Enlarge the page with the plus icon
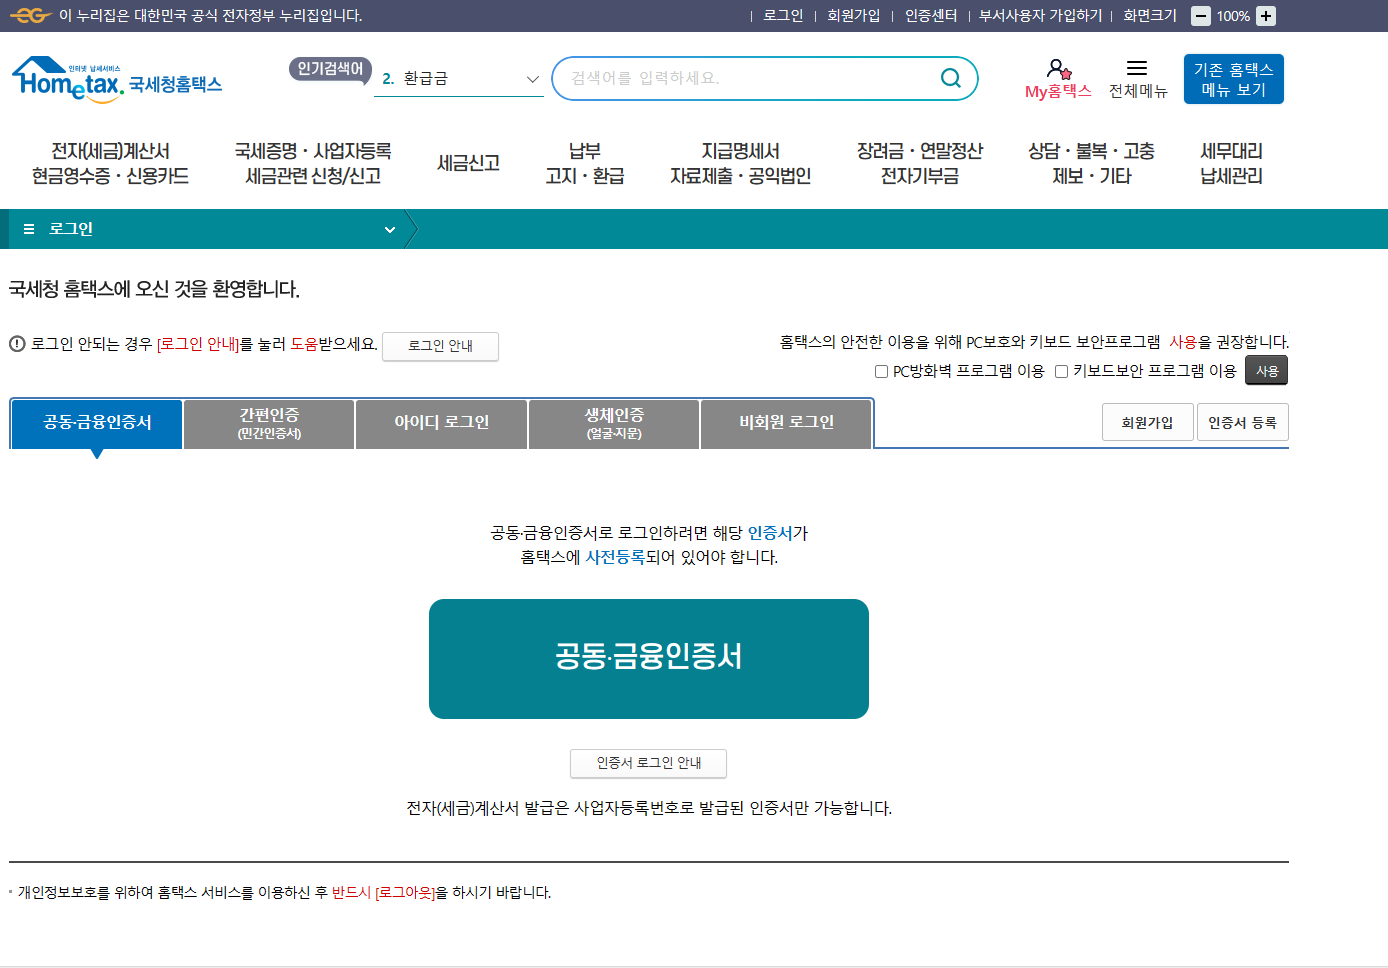The height and width of the screenshot is (968, 1388). pyautogui.click(x=1266, y=15)
